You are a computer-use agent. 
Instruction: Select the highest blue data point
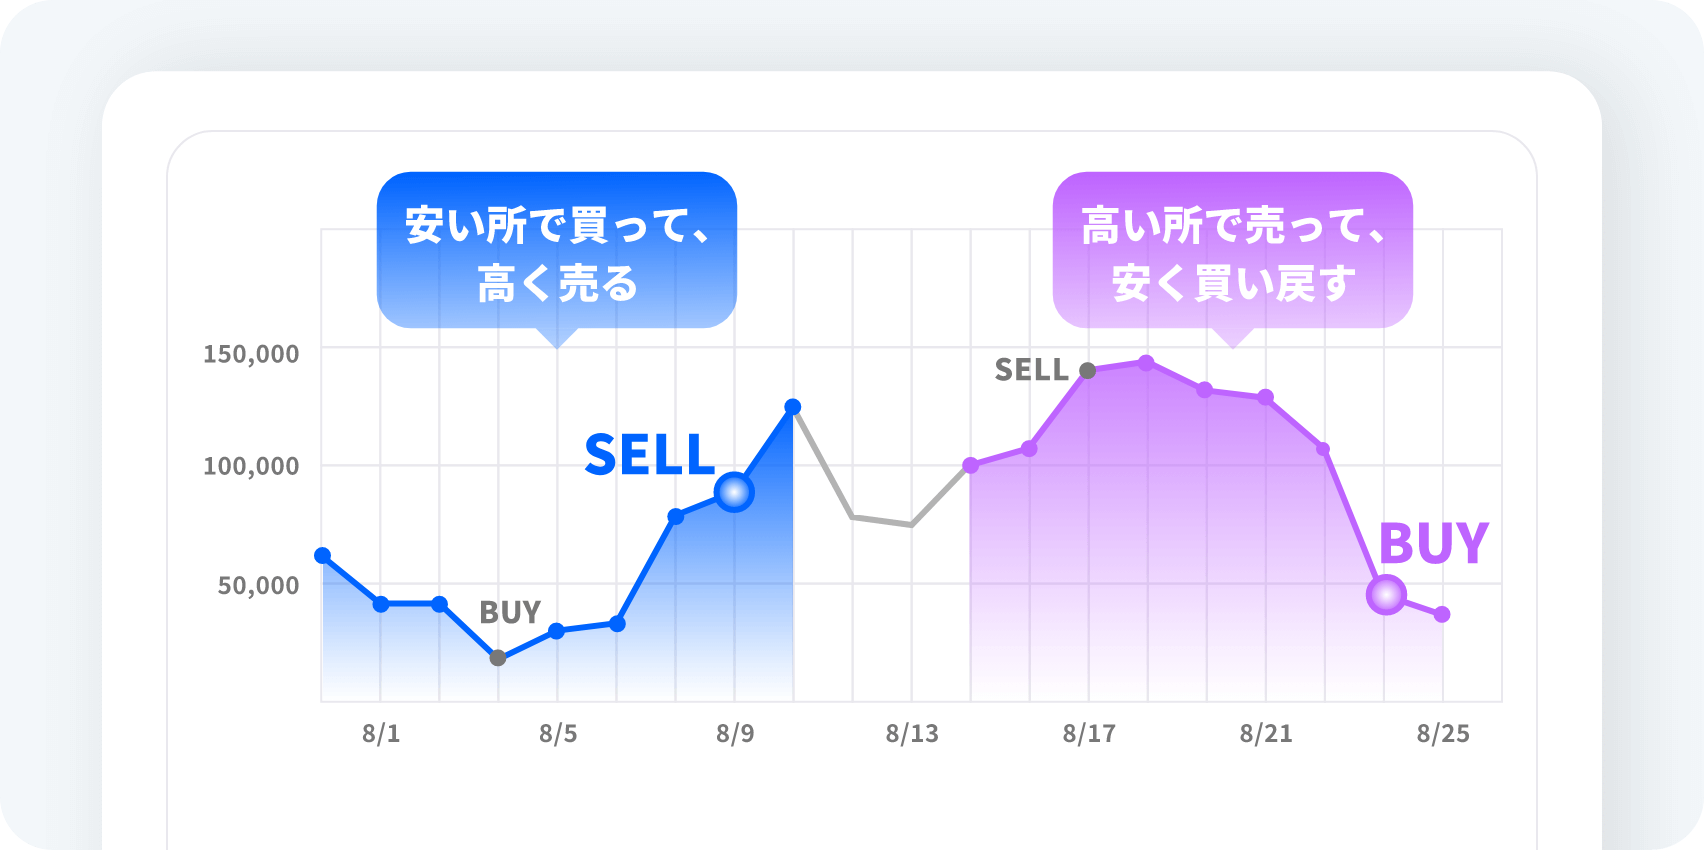[x=793, y=407]
